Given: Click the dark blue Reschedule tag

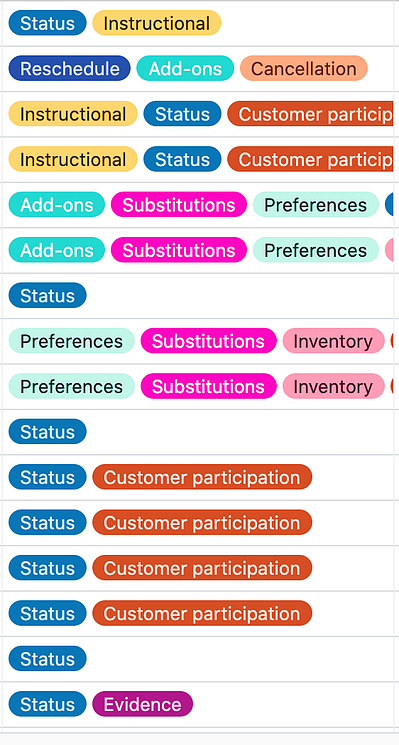Looking at the screenshot, I should point(69,68).
